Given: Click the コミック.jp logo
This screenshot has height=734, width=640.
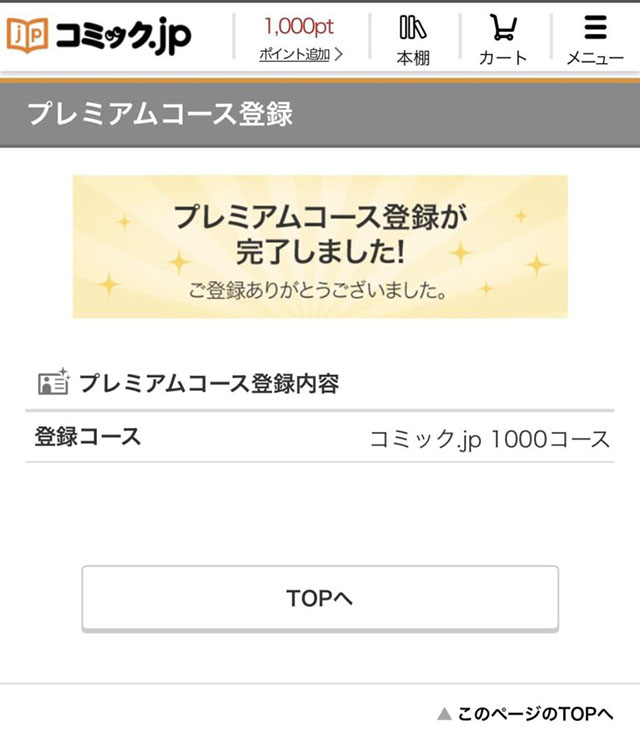Looking at the screenshot, I should (x=99, y=37).
